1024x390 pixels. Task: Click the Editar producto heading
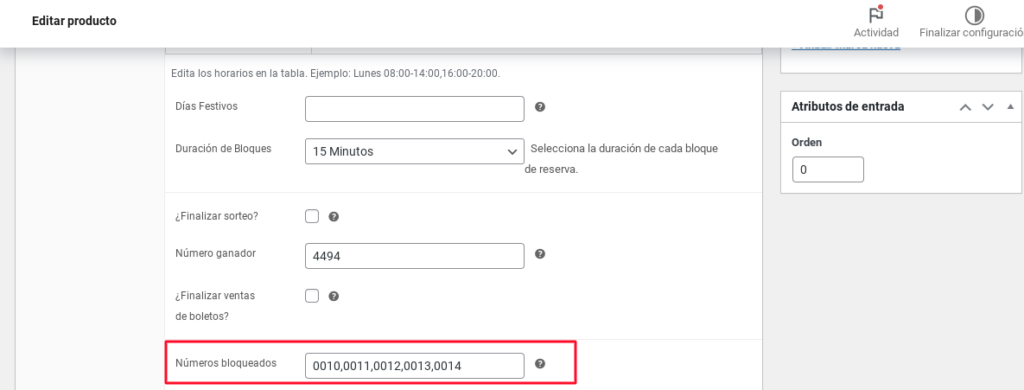coord(74,21)
